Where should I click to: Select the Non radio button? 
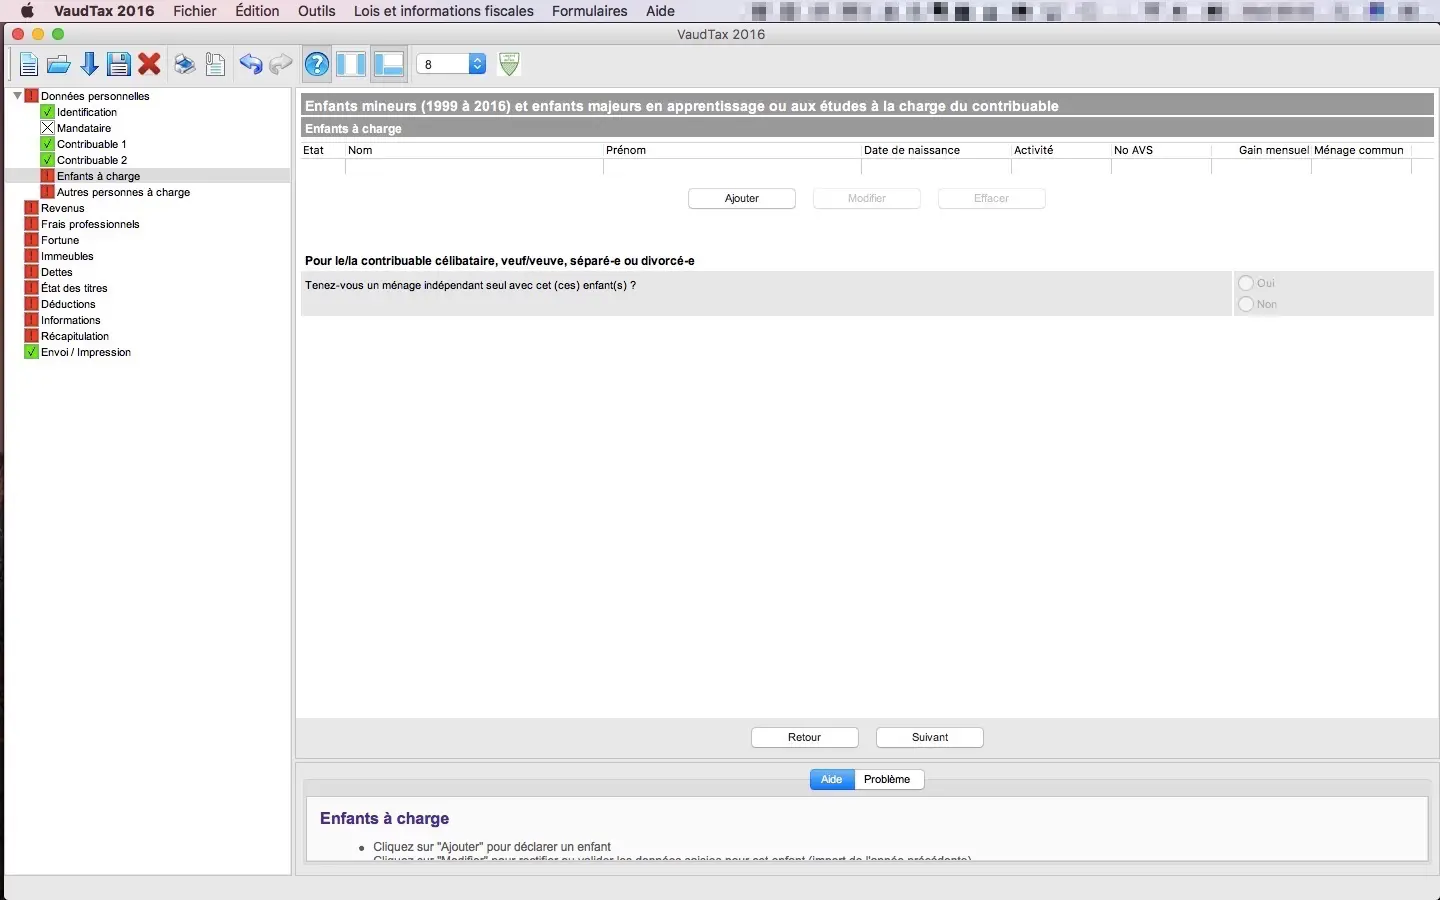(x=1246, y=304)
